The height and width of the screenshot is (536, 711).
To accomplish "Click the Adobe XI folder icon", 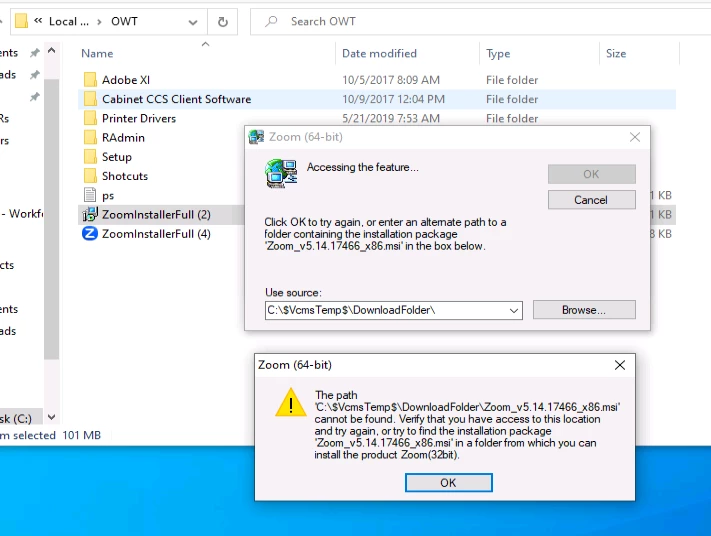I will pyautogui.click(x=90, y=80).
